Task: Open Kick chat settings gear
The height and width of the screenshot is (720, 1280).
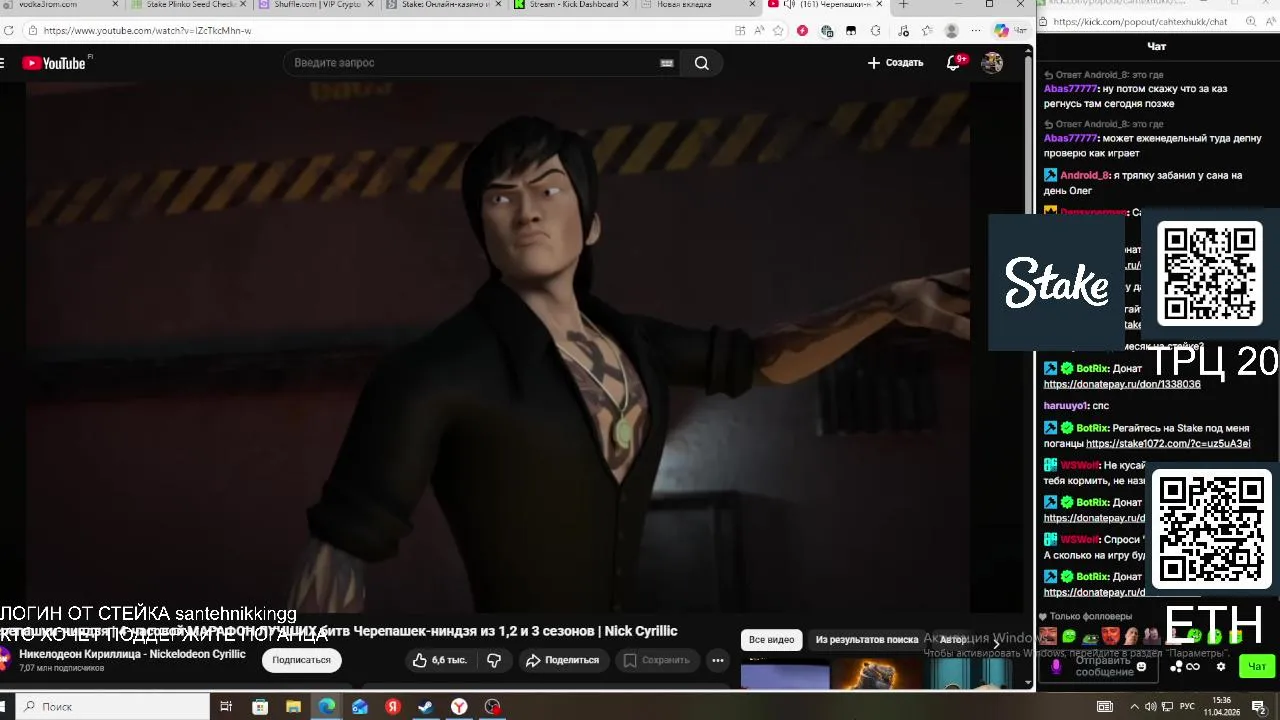Action: (x=1220, y=667)
